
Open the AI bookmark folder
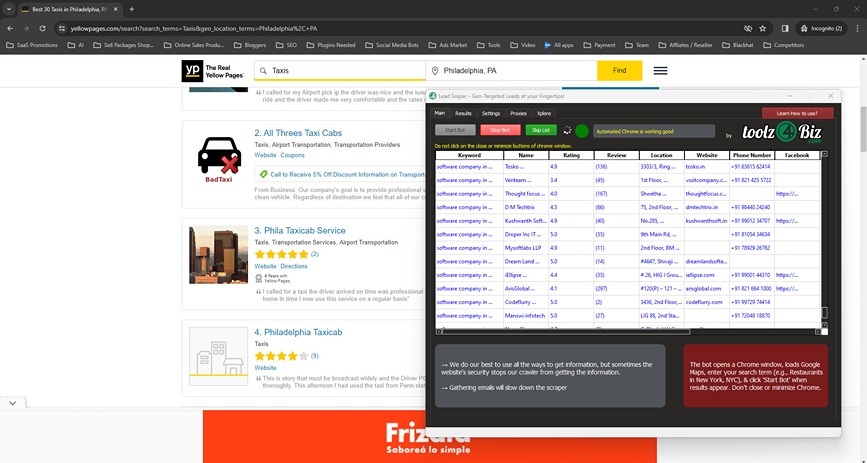(x=76, y=45)
